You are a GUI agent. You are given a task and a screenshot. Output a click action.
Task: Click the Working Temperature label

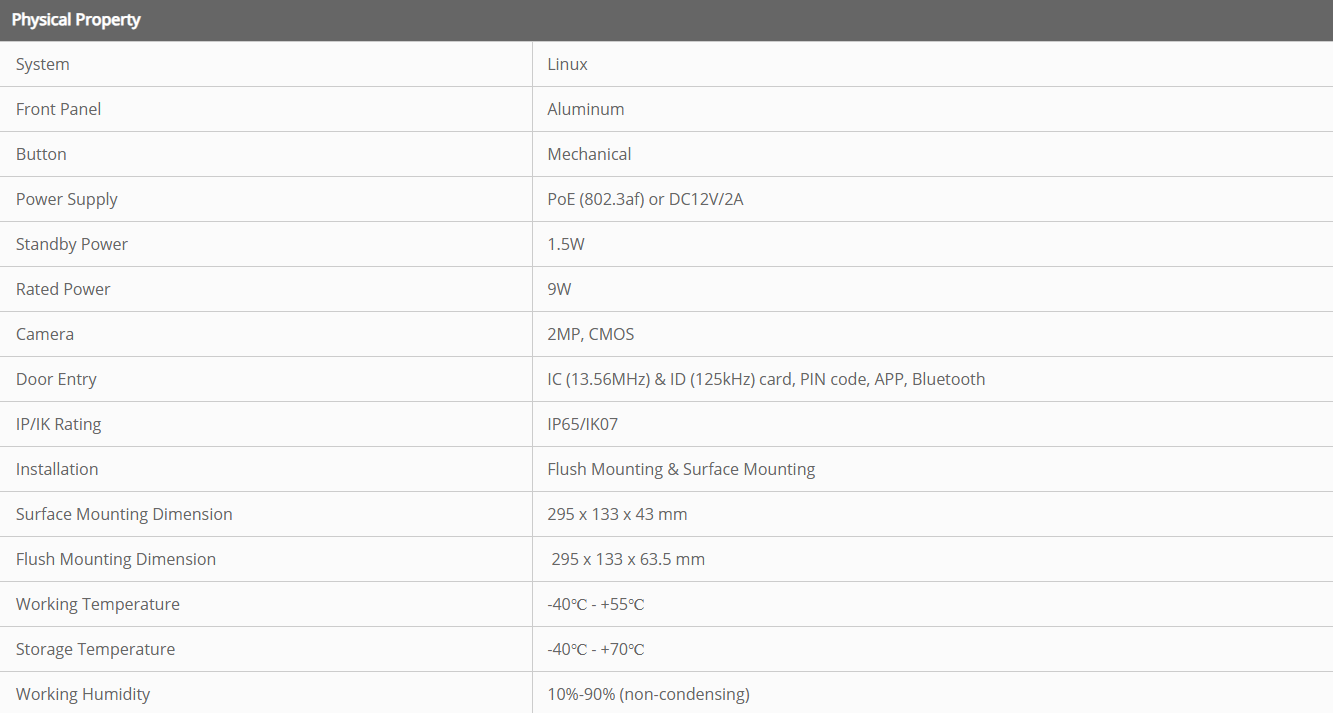98,604
